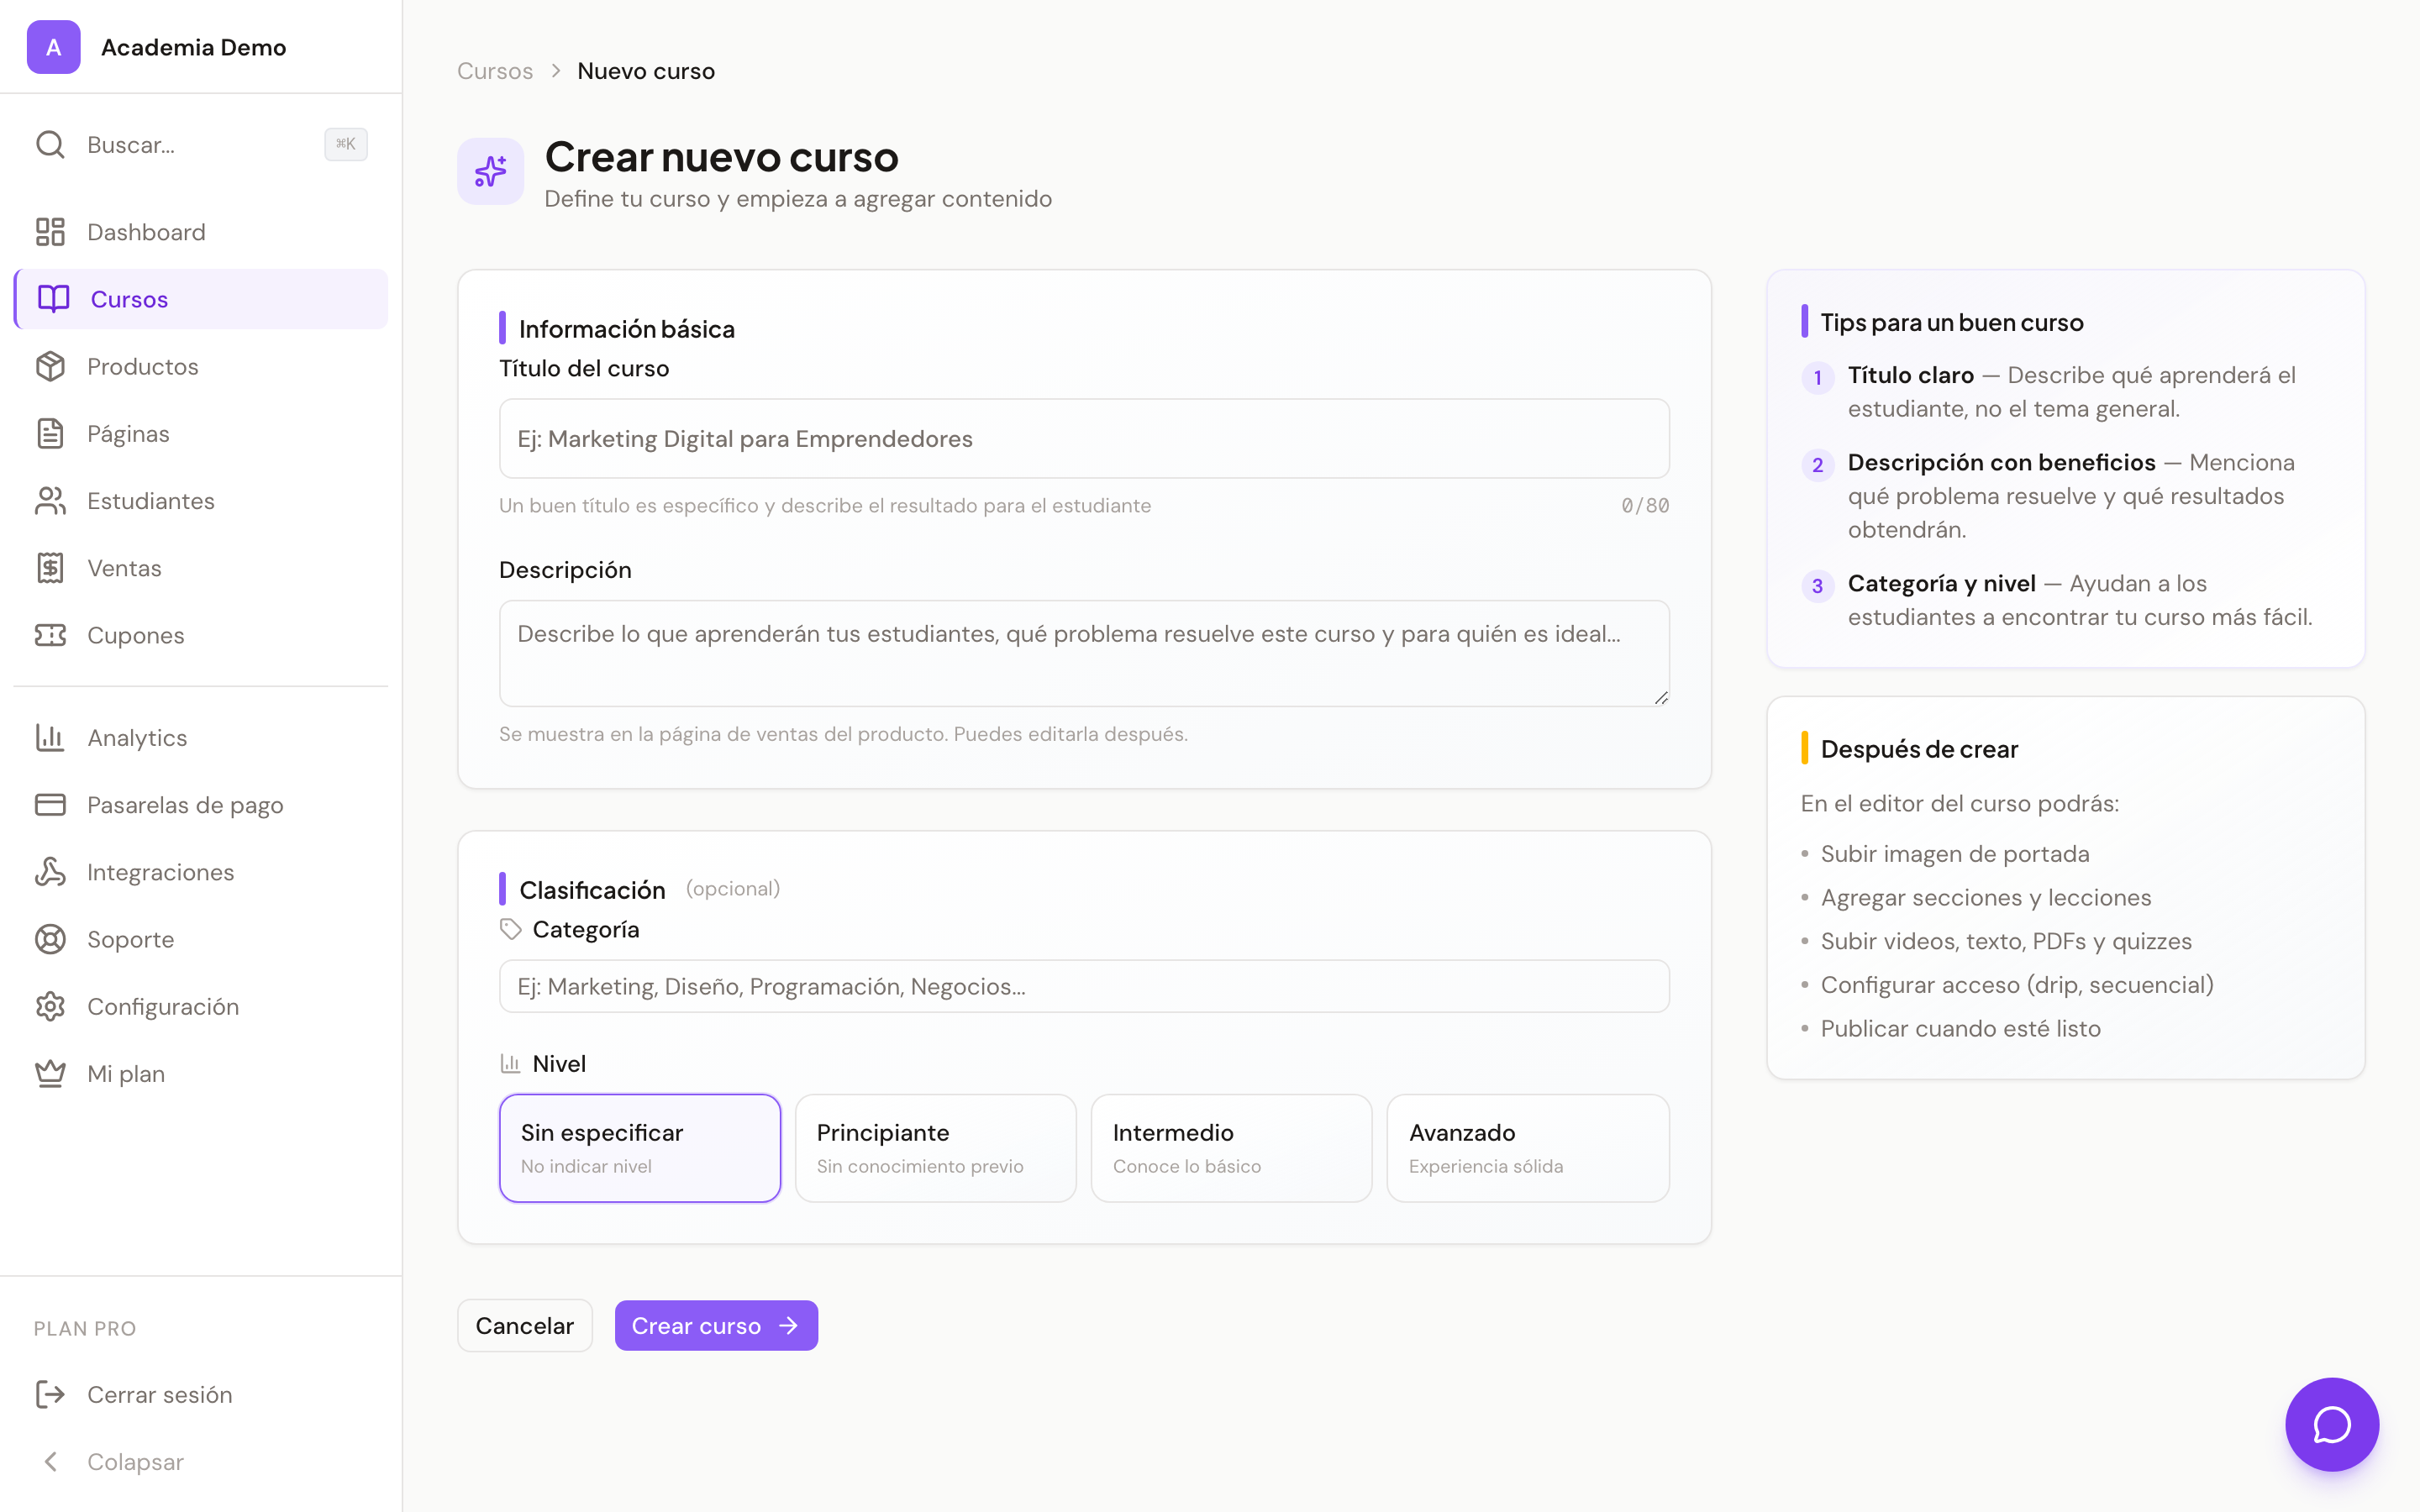Select the Productos sidebar icon
Screen dimensions: 2420x1512
pos(52,366)
